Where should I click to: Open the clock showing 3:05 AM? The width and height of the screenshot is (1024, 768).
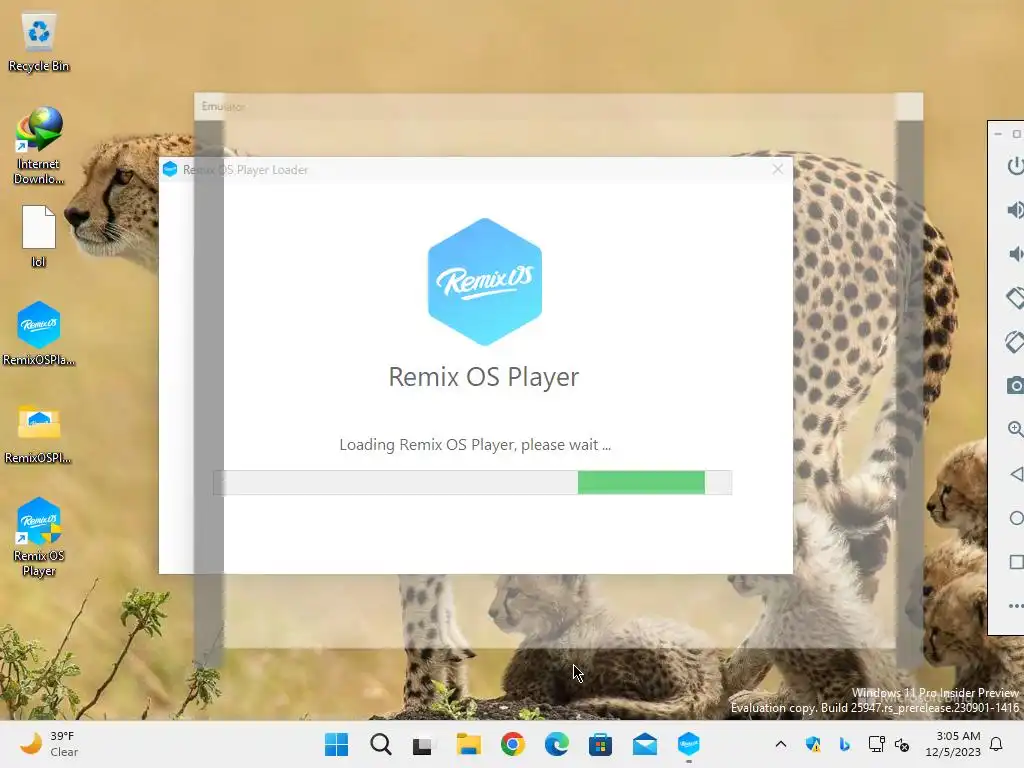953,744
